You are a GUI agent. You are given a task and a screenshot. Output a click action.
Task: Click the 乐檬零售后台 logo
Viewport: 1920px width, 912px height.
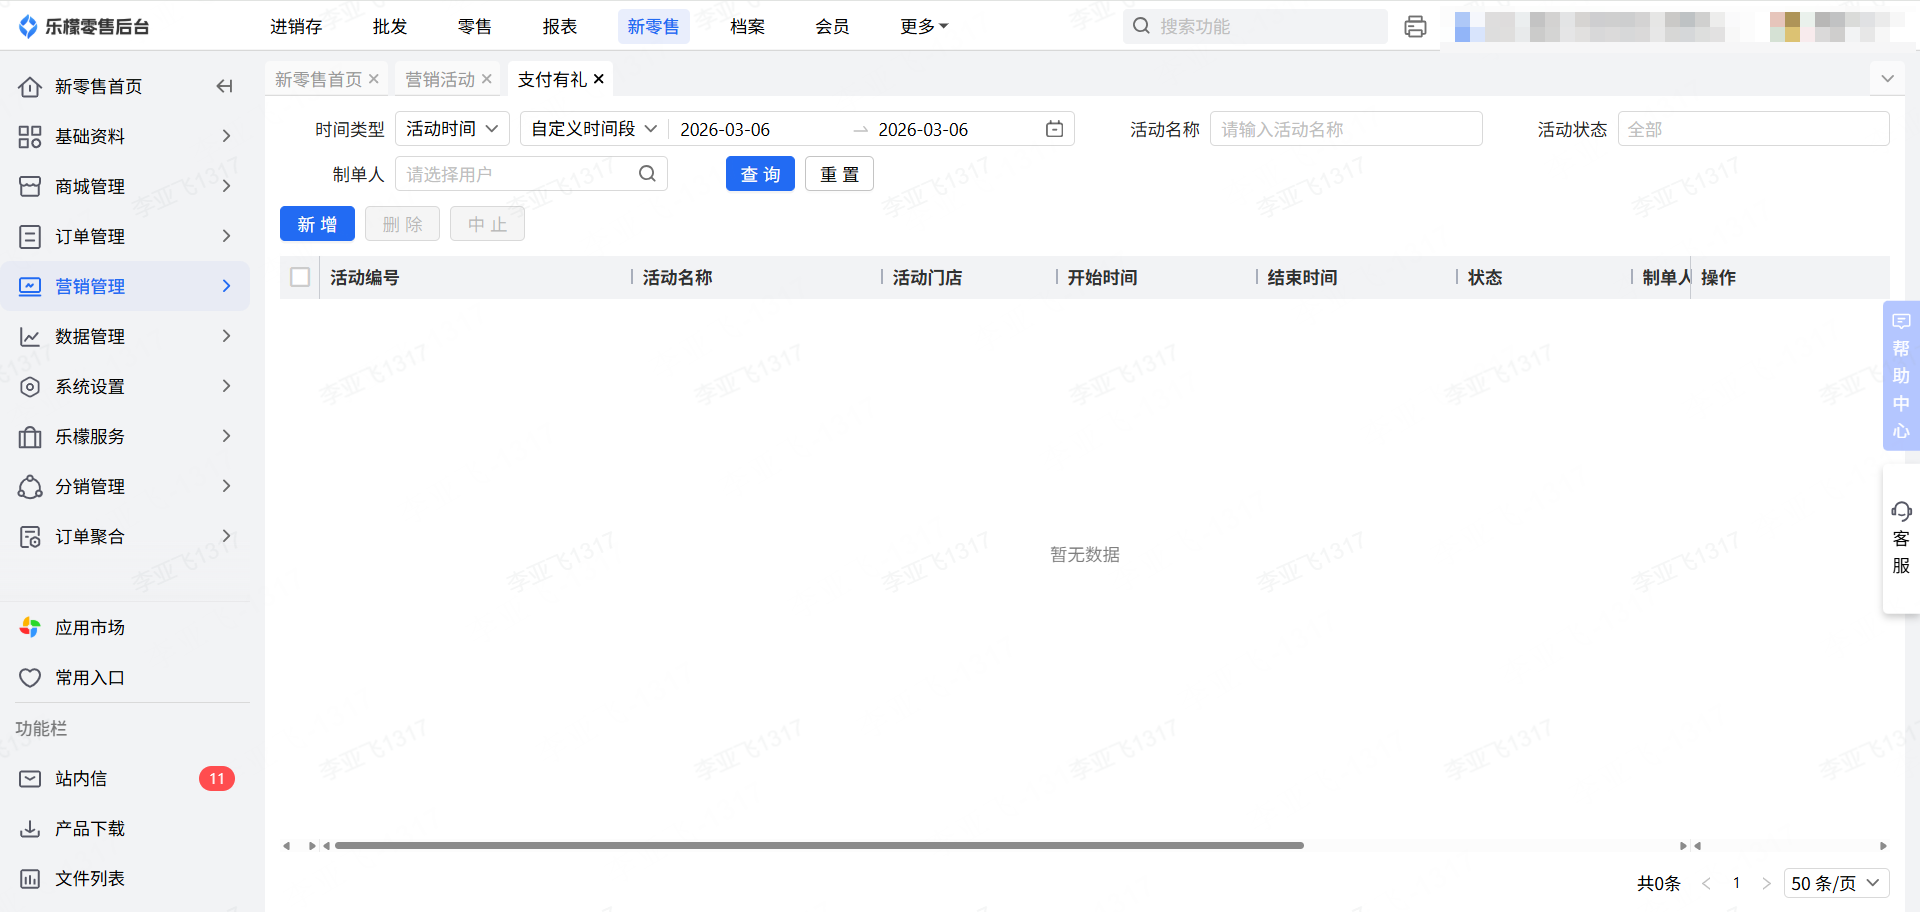point(84,27)
